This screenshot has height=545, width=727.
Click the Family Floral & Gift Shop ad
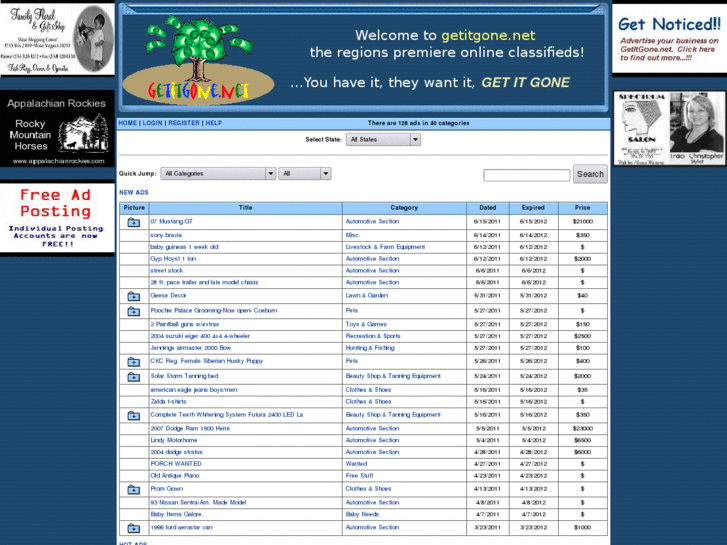click(57, 39)
